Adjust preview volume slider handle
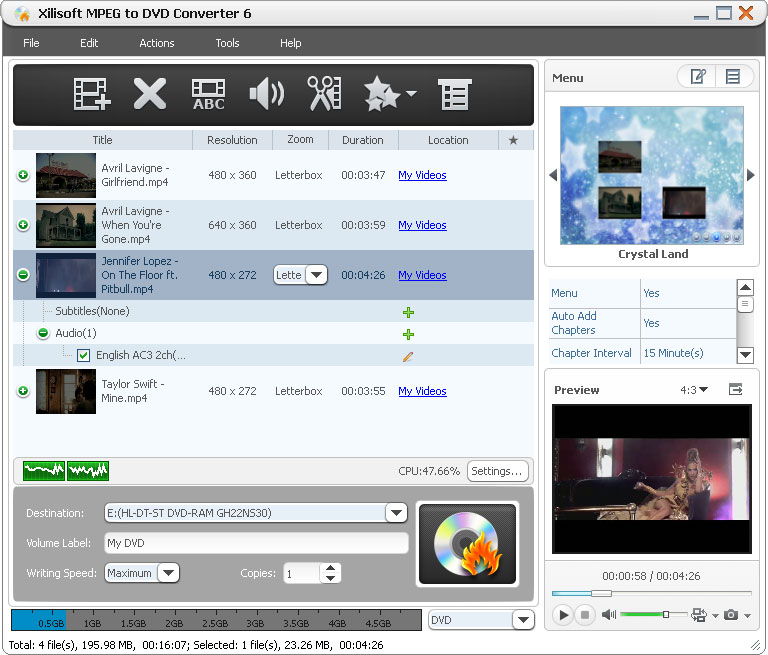The image size is (768, 655). 666,614
